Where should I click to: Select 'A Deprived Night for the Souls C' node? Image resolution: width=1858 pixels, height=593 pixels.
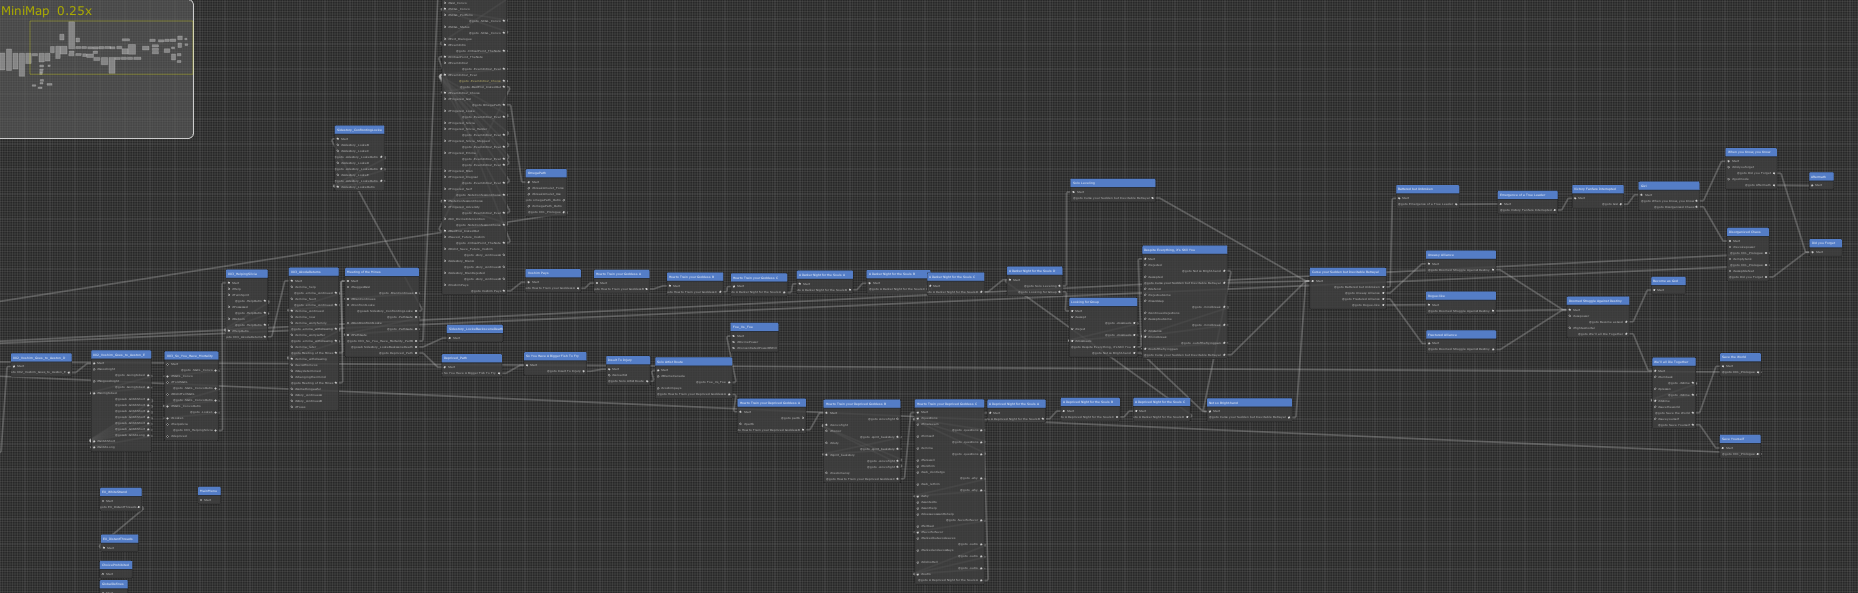[x=1162, y=402]
